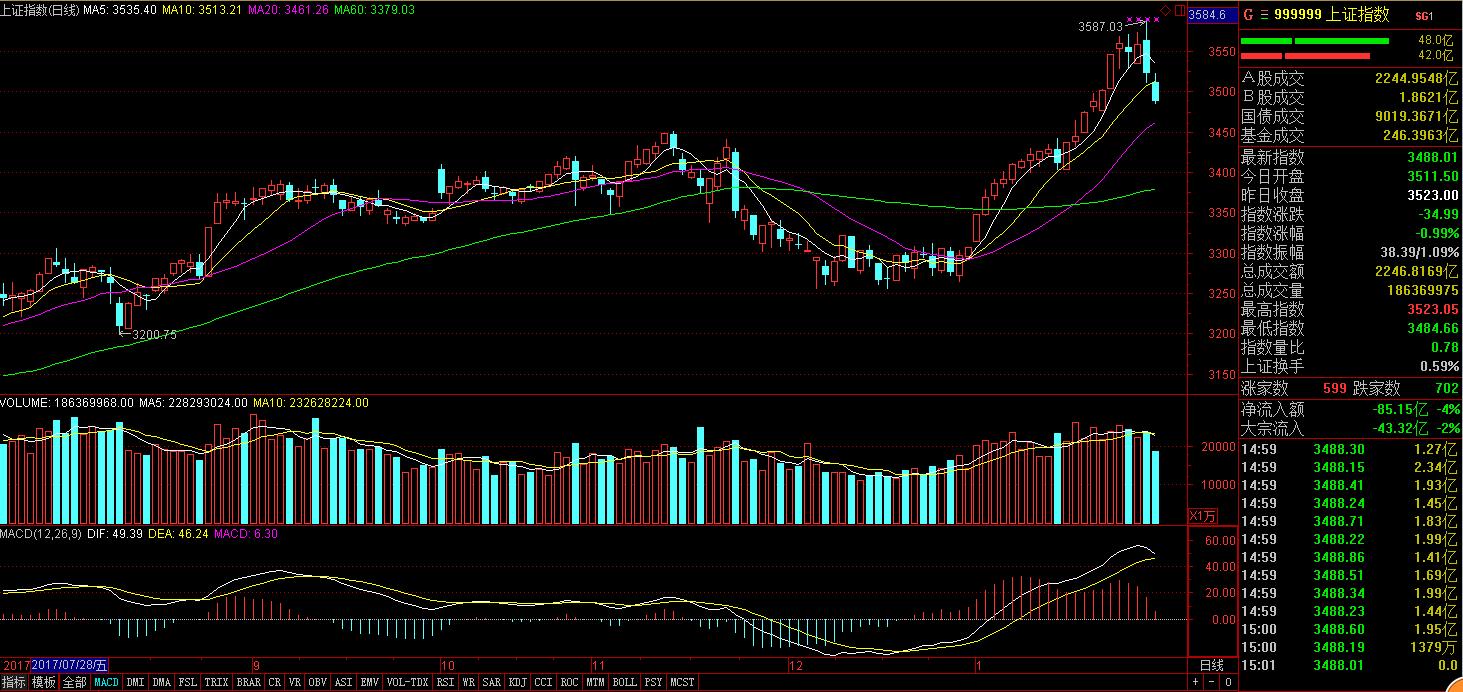
Task: Click the 上证指数(日线) chart title
Action: pyautogui.click(x=41, y=9)
